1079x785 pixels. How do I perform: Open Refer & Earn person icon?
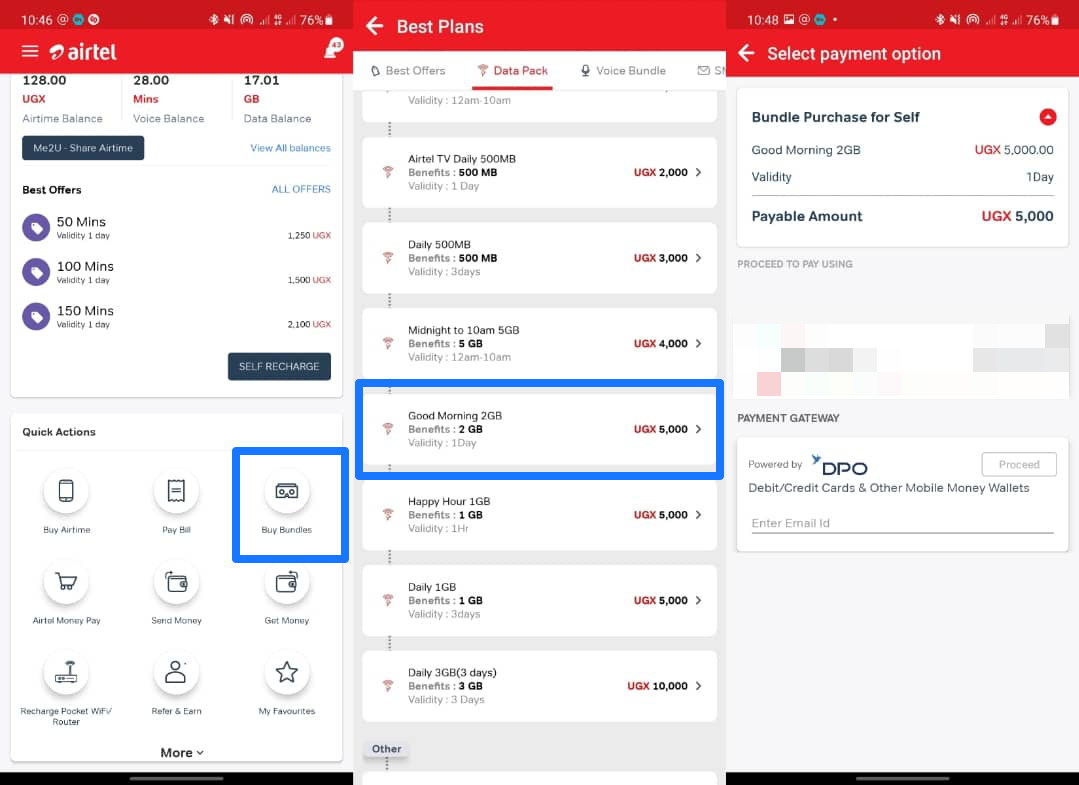click(176, 672)
